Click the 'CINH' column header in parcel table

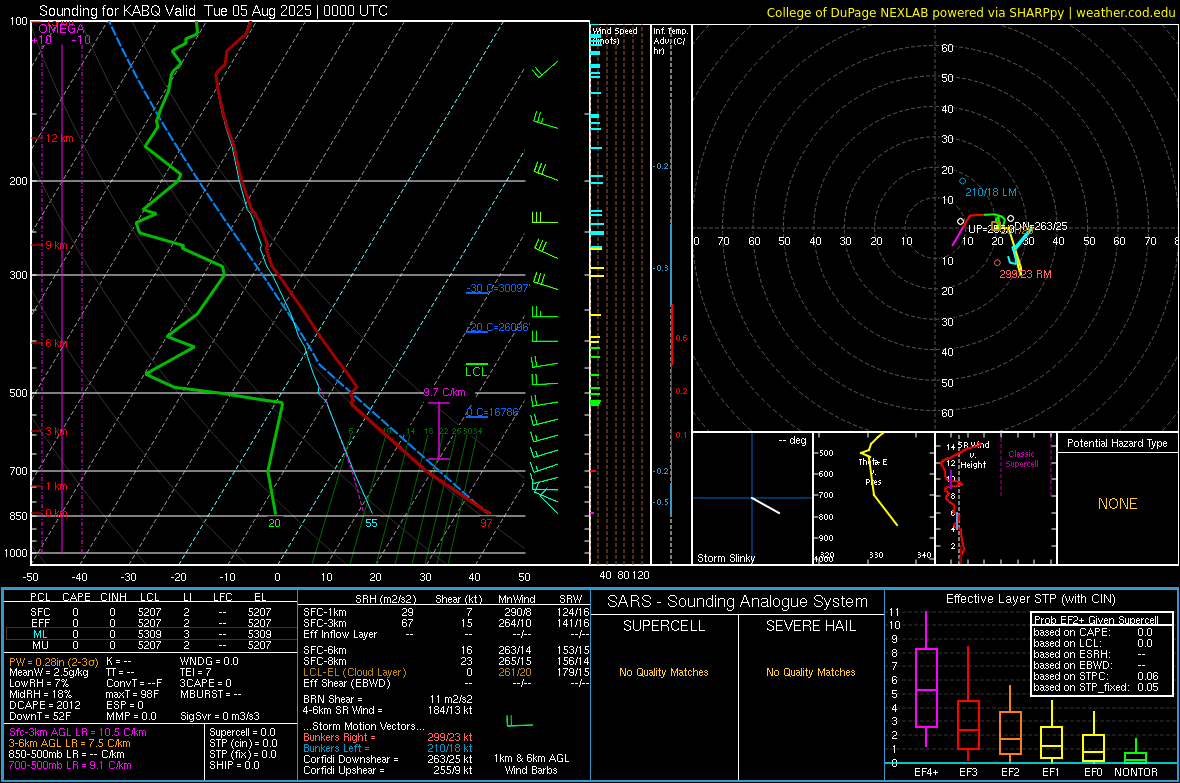(113, 597)
